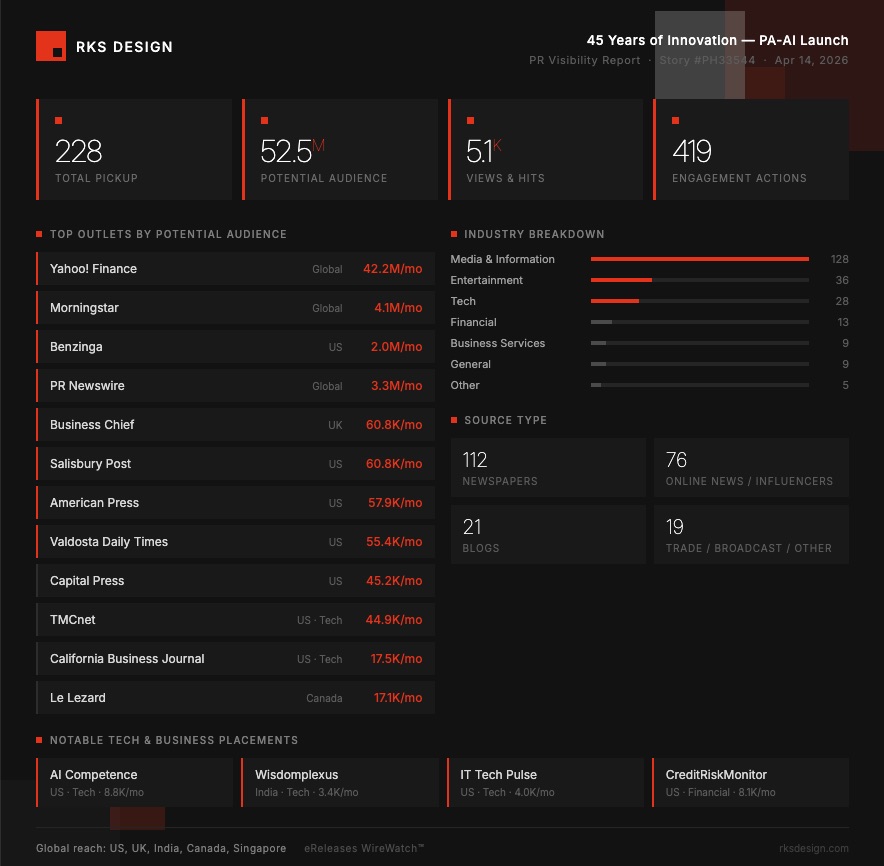Viewport: 884px width, 866px height.
Task: Click the Tech industry progress bar
Action: click(700, 301)
